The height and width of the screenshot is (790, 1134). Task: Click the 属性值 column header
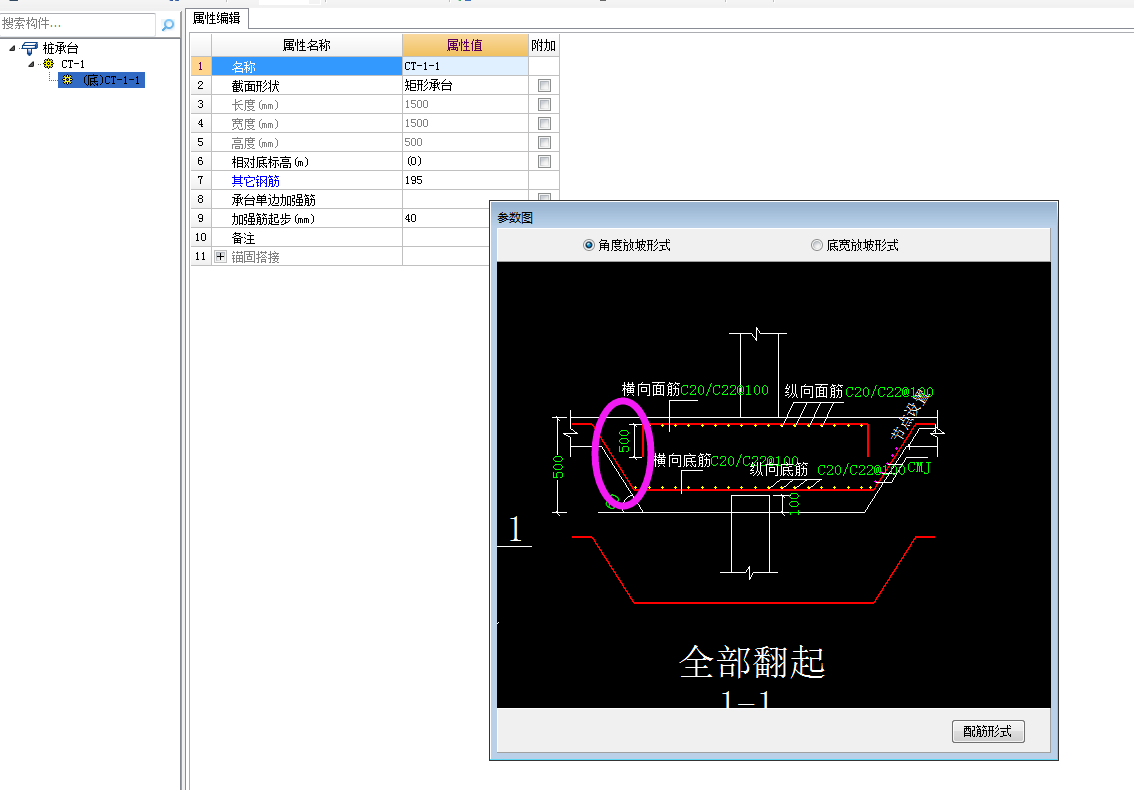point(465,45)
